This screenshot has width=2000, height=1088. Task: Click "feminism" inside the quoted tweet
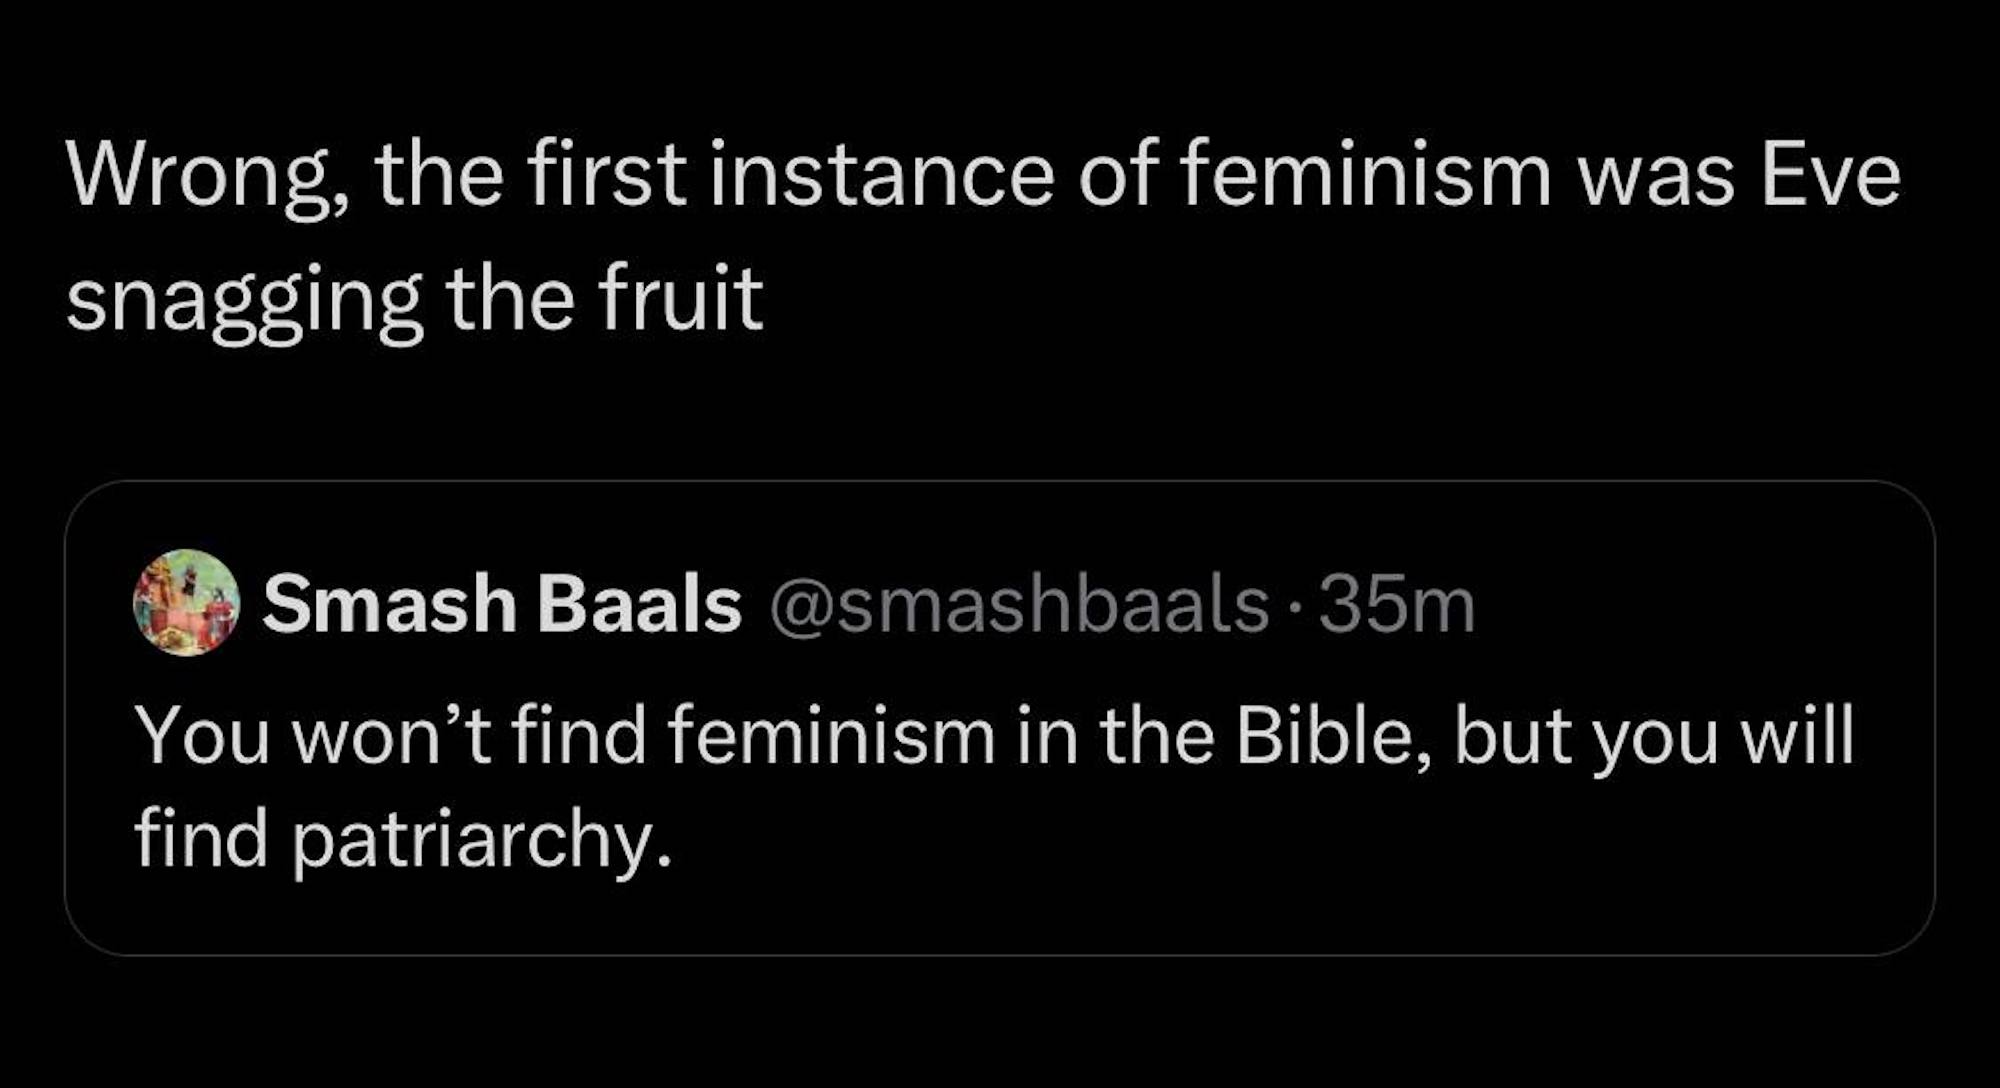coord(831,736)
